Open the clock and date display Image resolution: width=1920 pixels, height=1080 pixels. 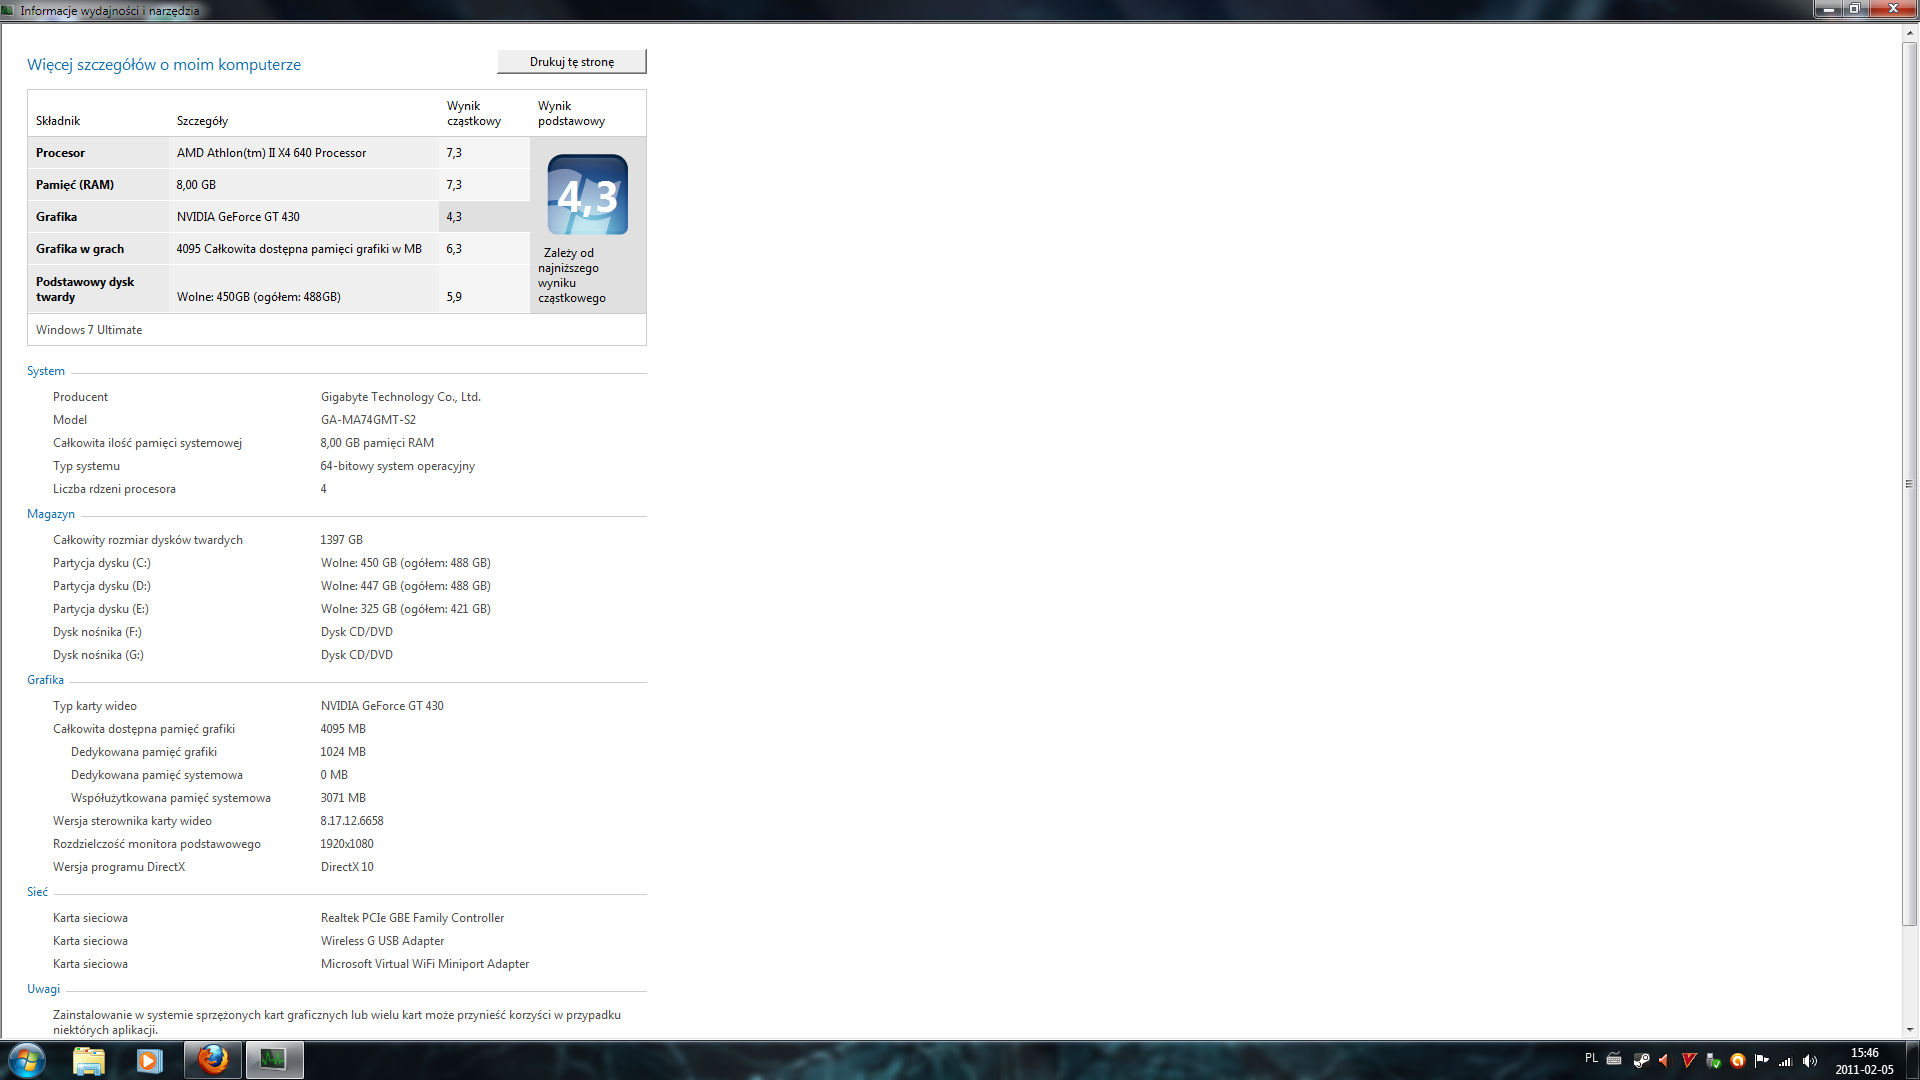click(1864, 1061)
